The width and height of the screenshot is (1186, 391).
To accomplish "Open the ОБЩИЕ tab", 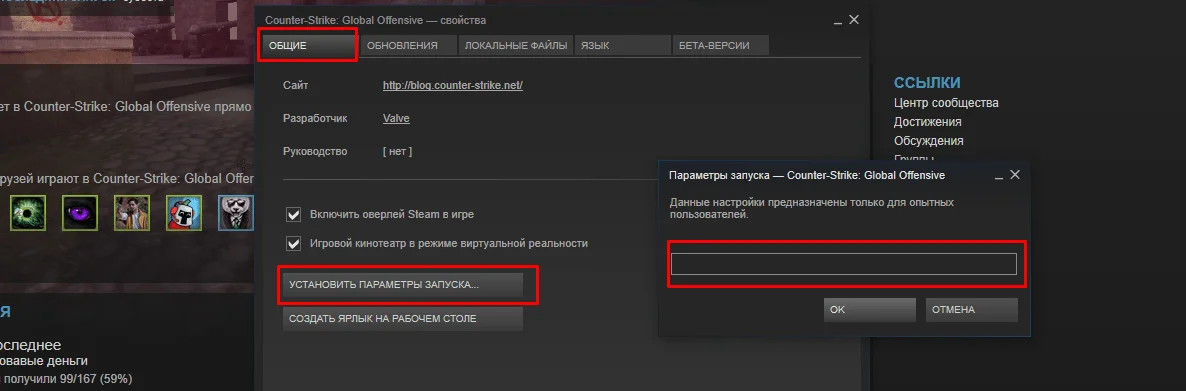I will click(308, 45).
